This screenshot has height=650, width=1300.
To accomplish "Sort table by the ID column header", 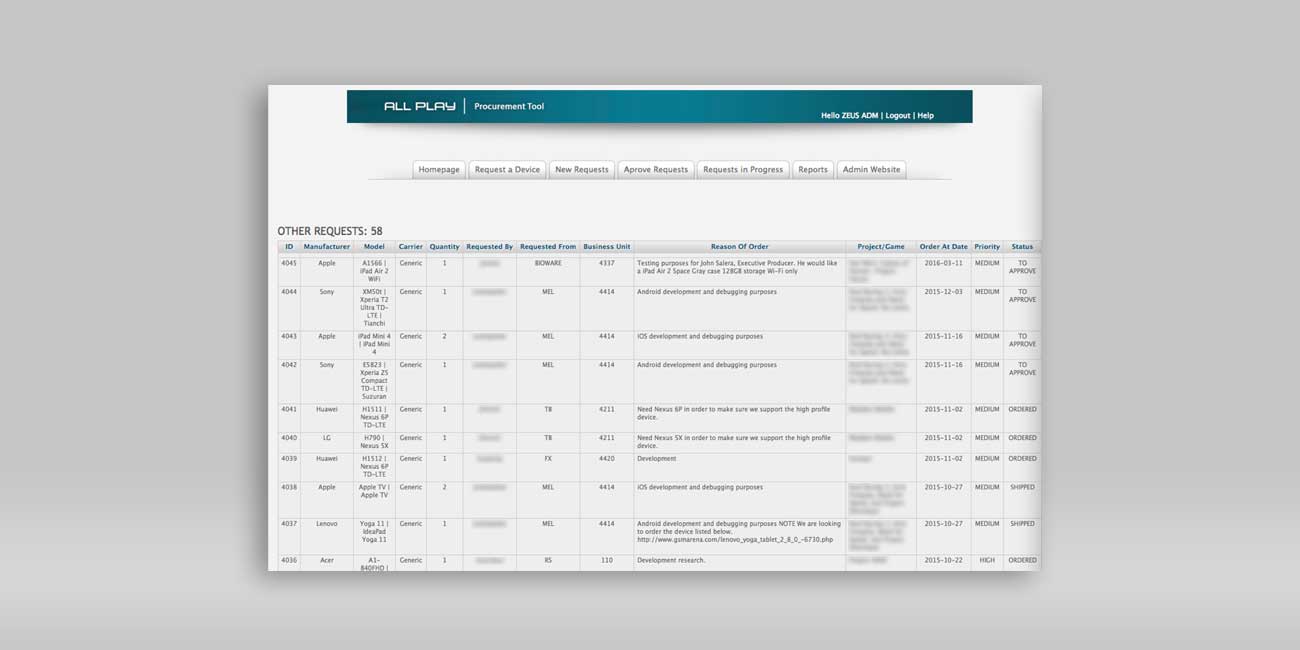I will click(x=289, y=247).
